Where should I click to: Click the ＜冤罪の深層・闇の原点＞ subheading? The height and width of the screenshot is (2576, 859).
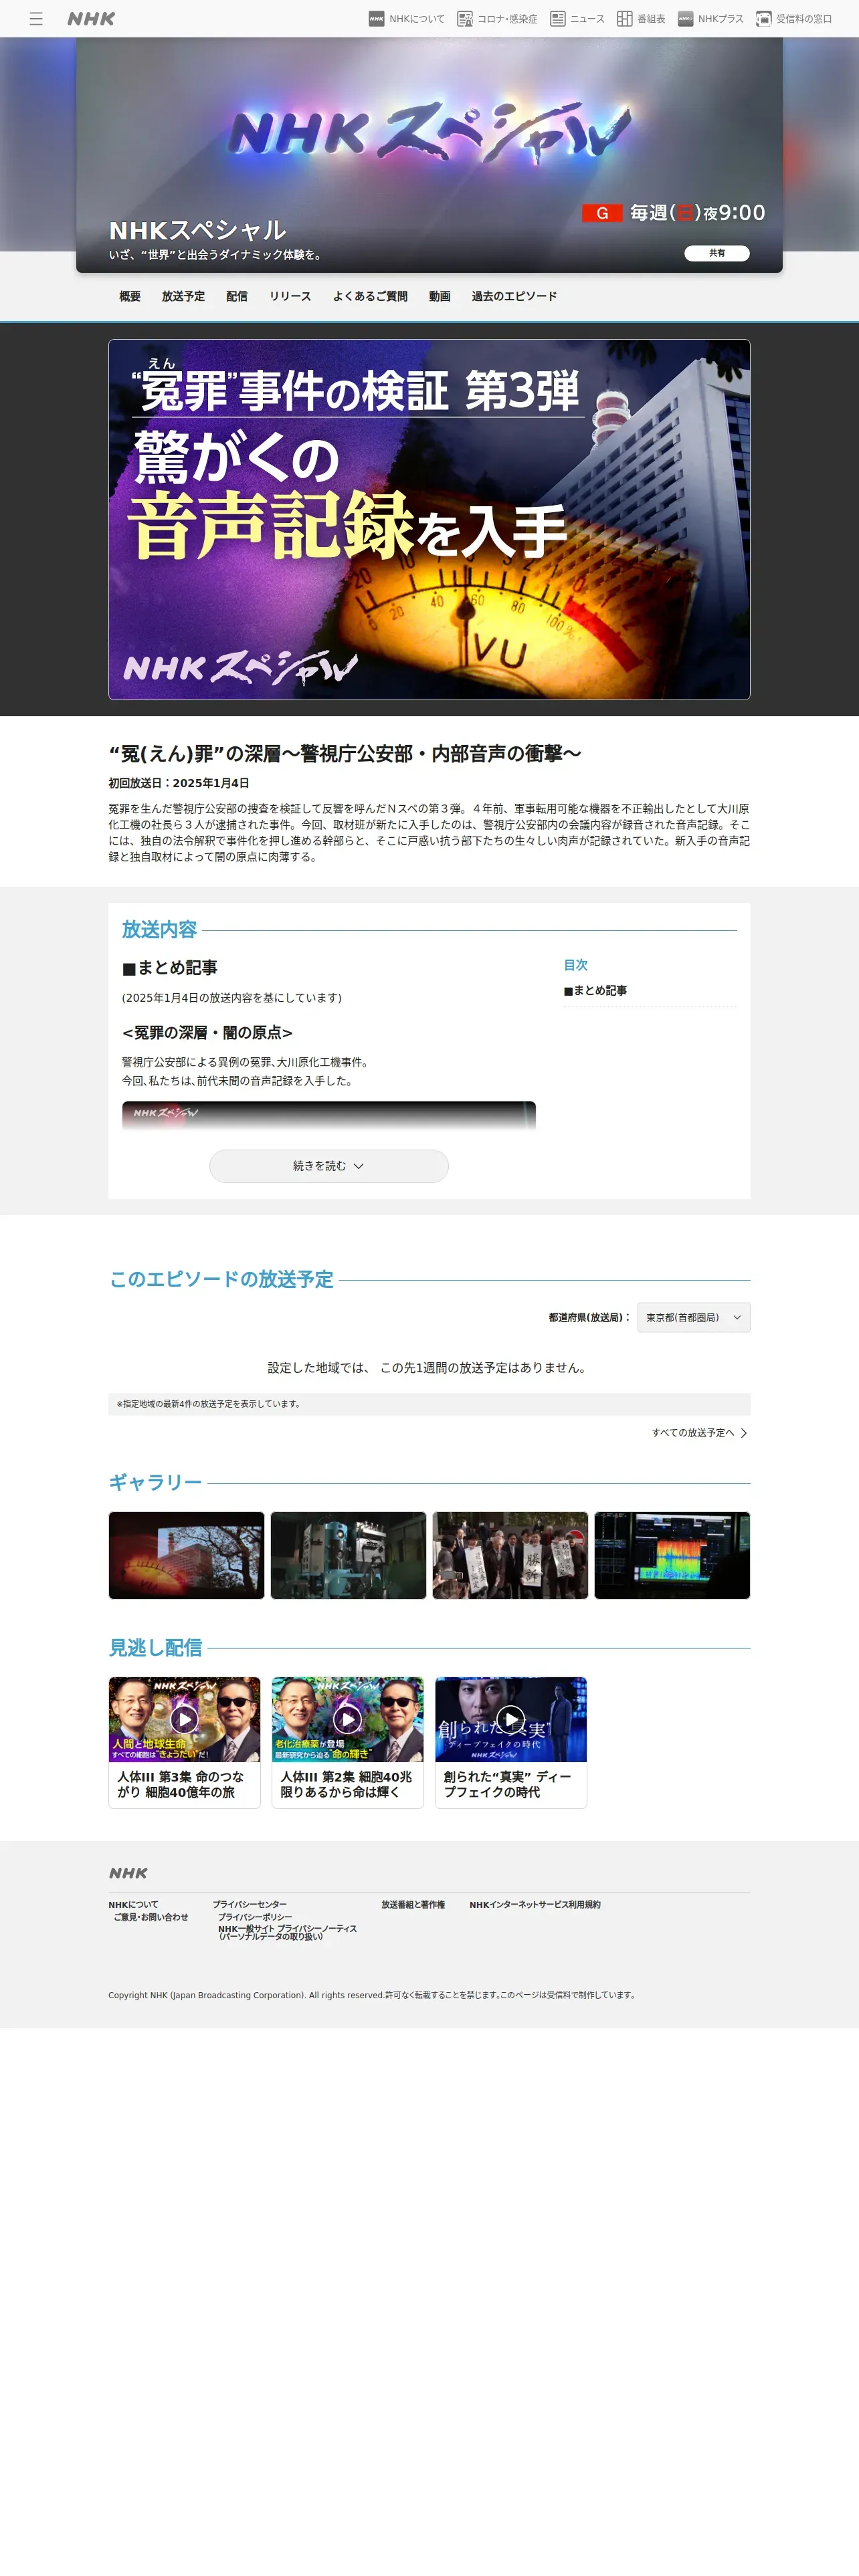pos(207,1033)
